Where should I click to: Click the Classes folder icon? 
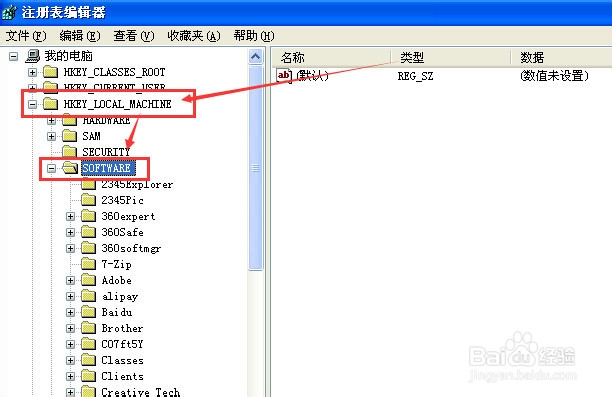[x=89, y=360]
